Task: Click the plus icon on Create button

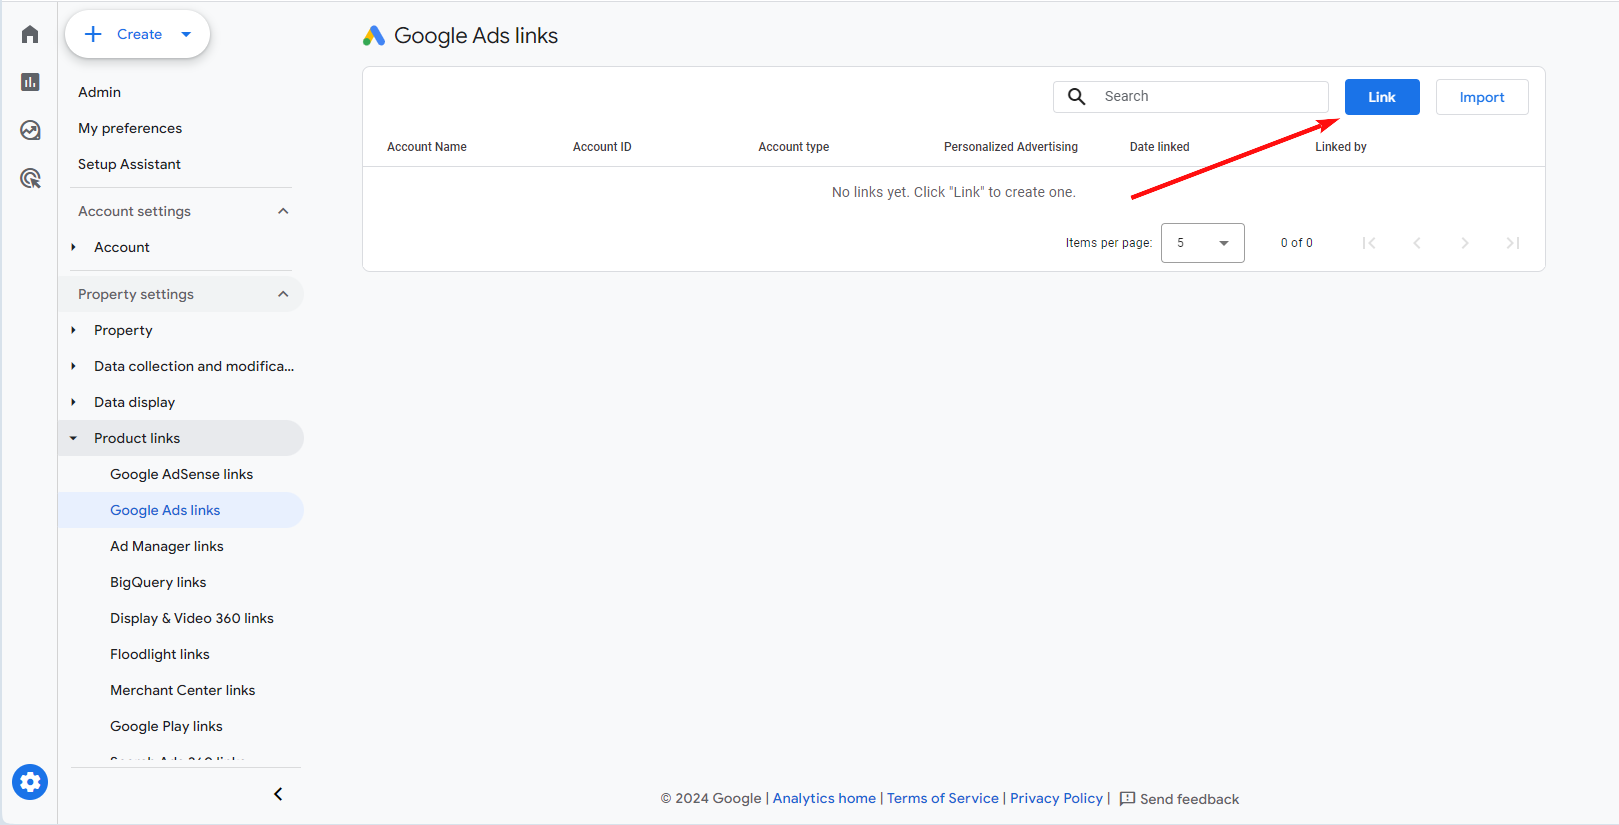Action: (93, 34)
